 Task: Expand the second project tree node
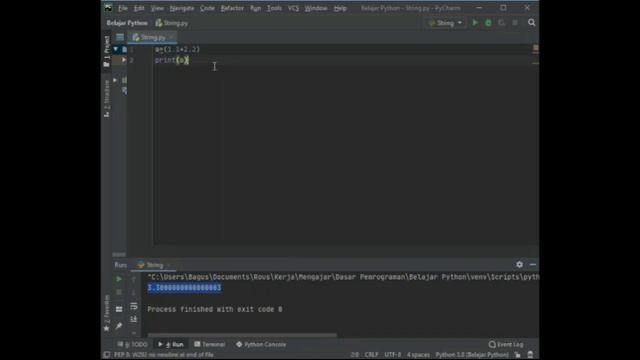click(x=124, y=60)
